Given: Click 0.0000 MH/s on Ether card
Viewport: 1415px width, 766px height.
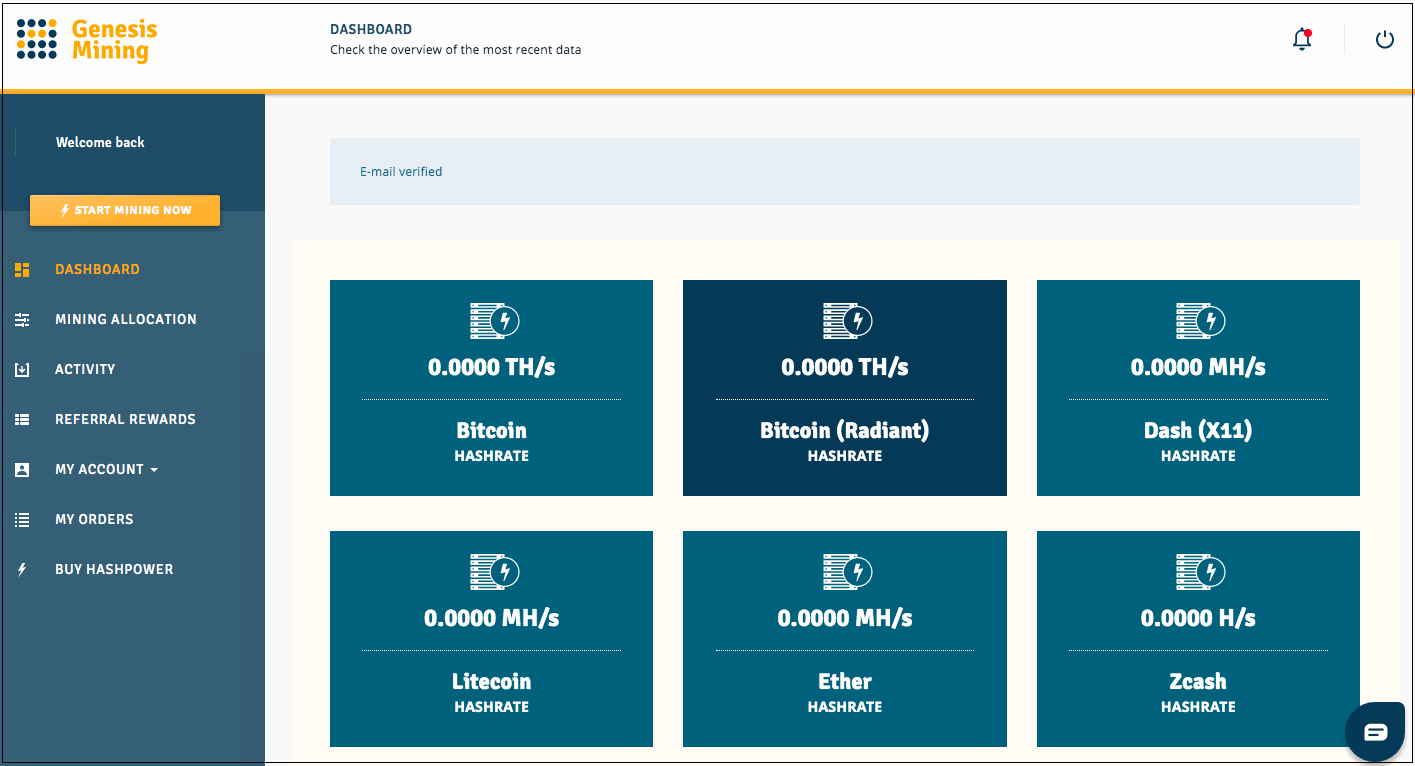Looking at the screenshot, I should pos(845,618).
